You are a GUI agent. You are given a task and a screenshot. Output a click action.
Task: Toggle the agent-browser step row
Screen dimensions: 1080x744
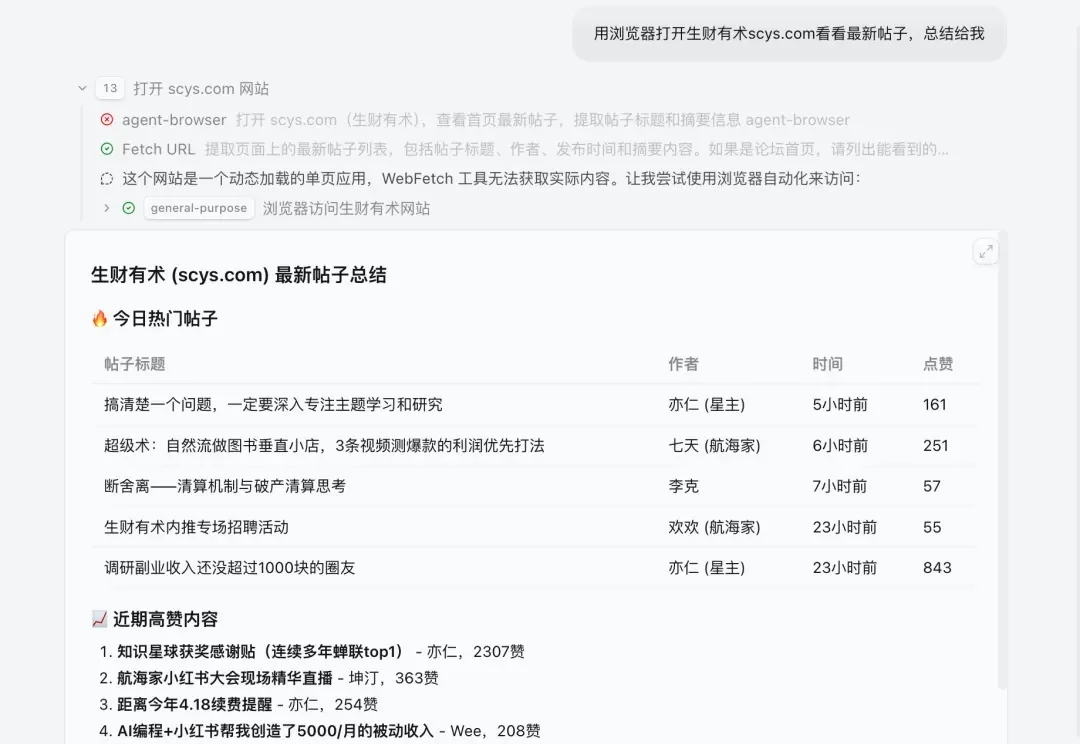[x=174, y=120]
